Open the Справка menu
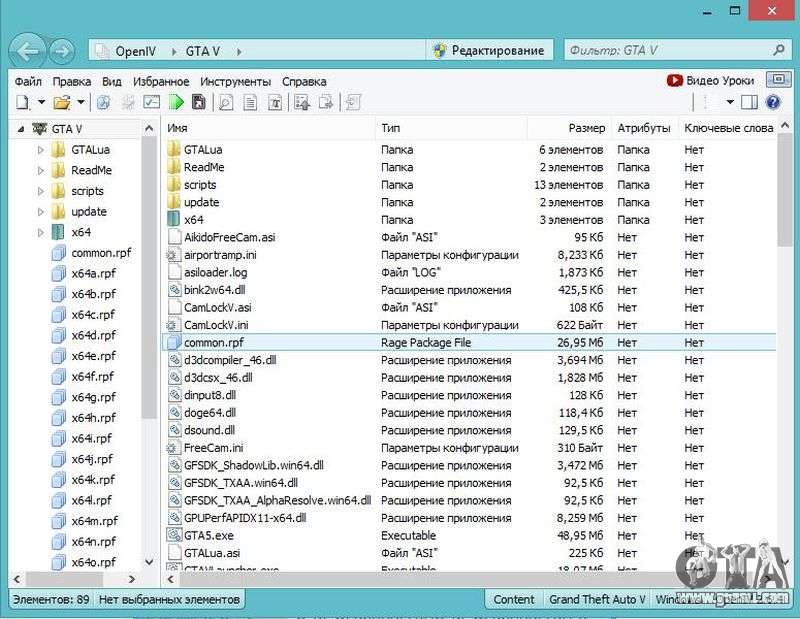The image size is (800, 619). 304,81
